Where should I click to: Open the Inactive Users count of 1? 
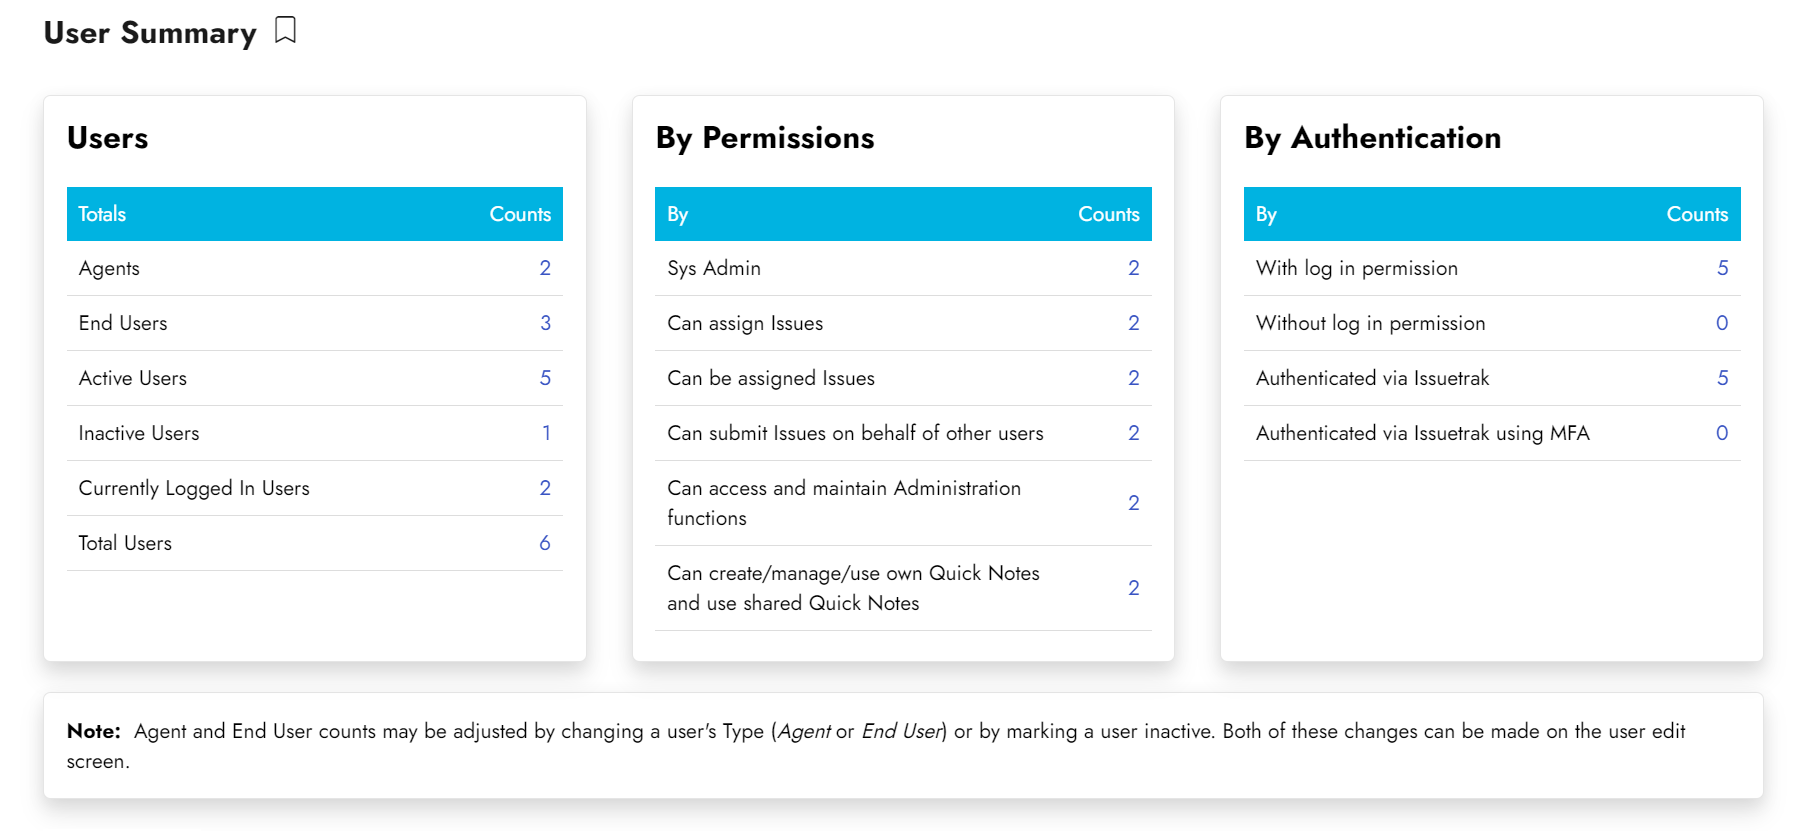click(546, 433)
